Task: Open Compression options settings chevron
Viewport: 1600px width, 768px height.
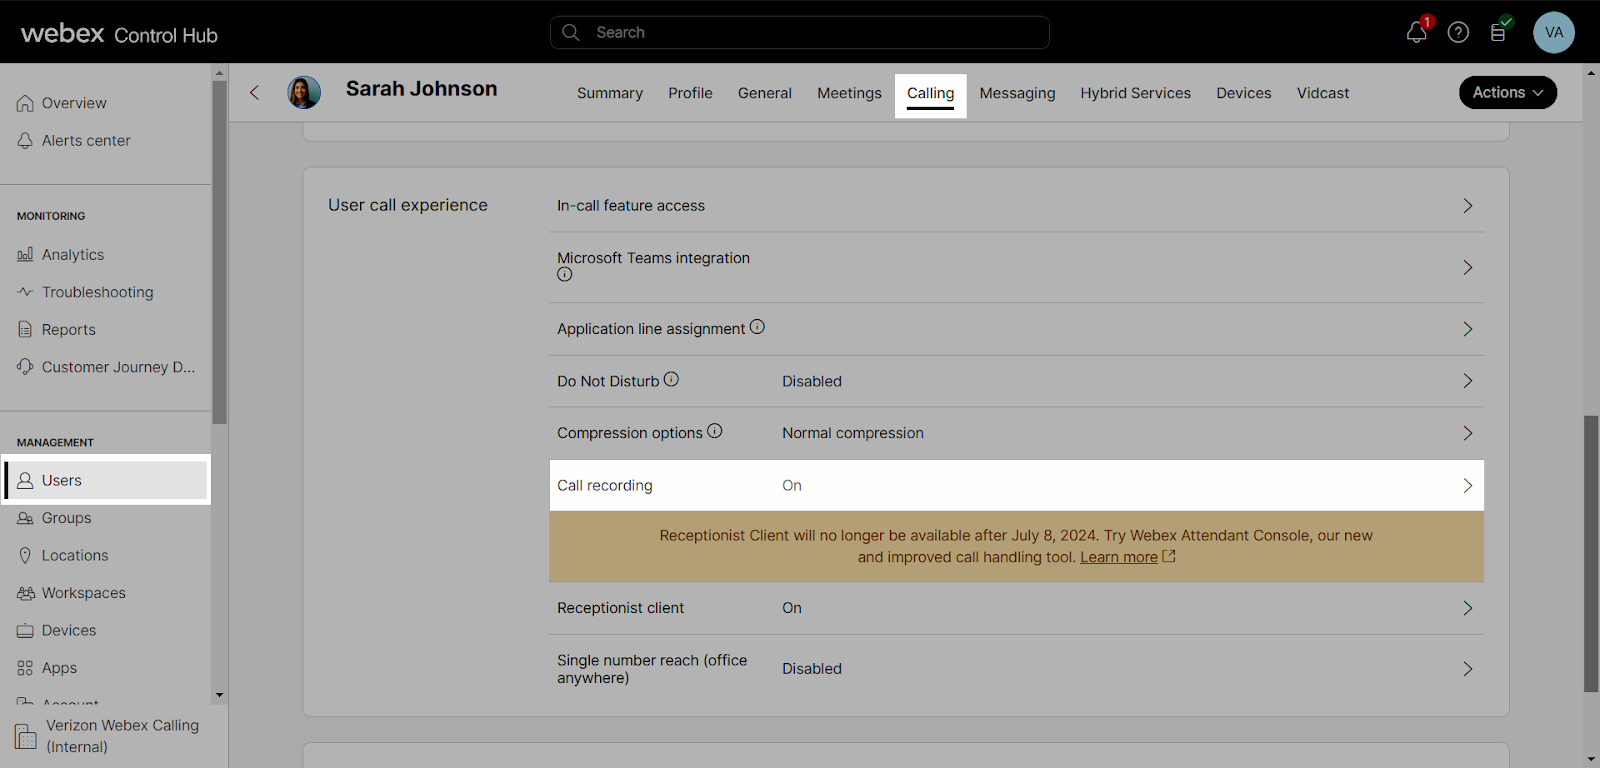Action: 1468,433
